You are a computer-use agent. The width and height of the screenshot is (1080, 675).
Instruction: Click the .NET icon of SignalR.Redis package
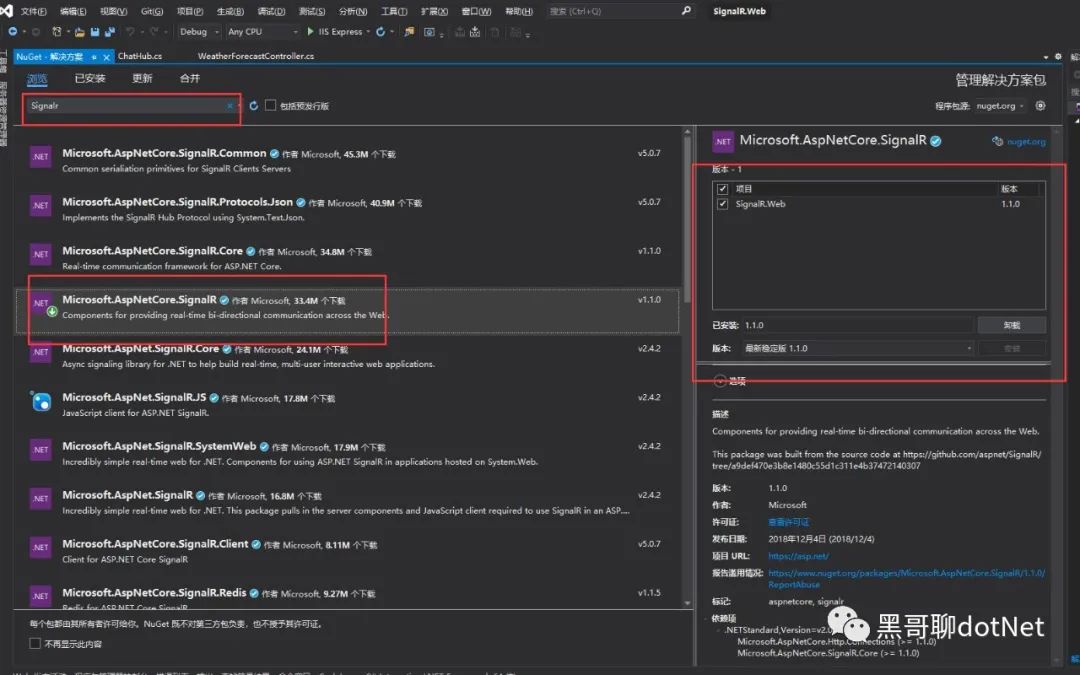point(41,596)
